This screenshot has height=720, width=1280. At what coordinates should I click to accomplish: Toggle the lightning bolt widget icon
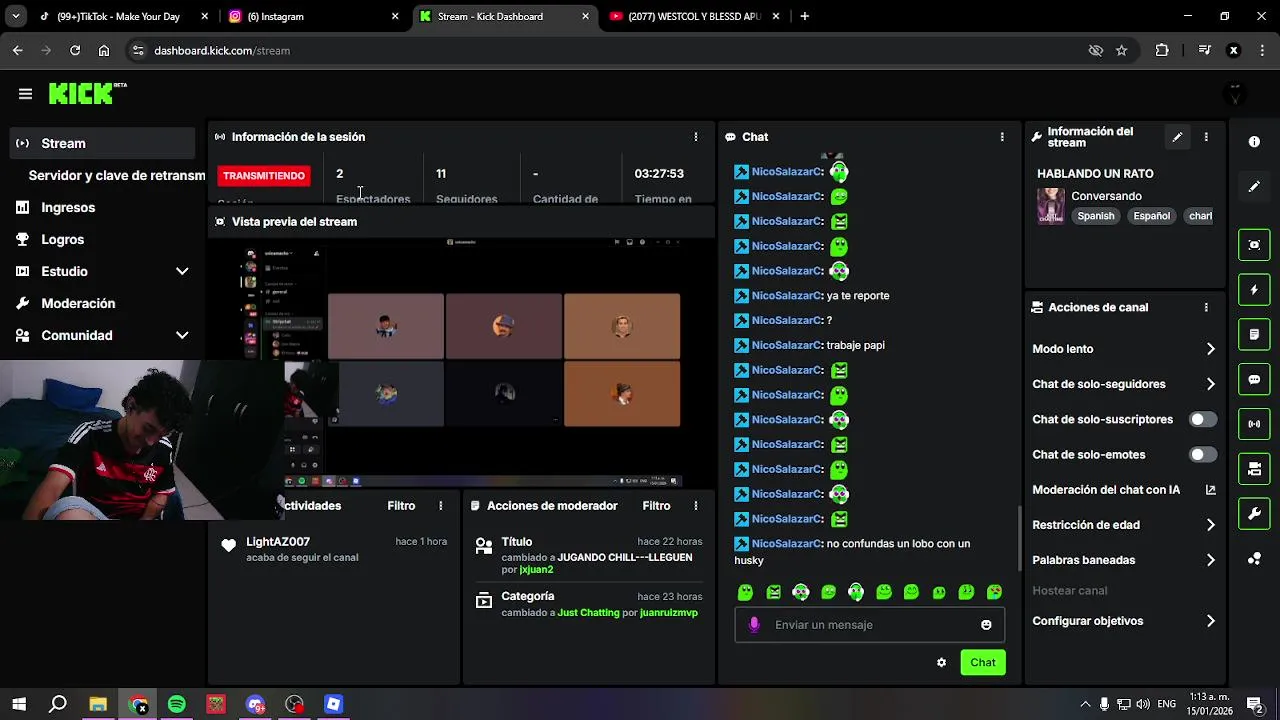click(x=1254, y=290)
